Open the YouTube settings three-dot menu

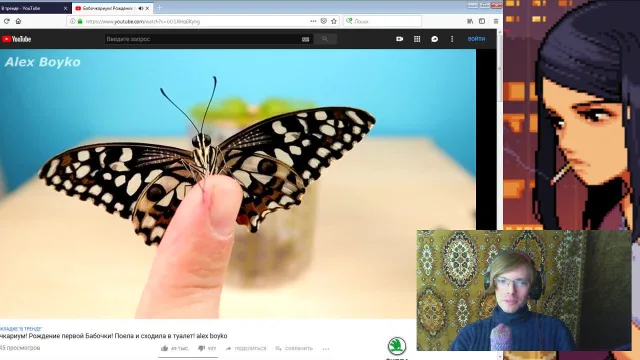point(452,39)
